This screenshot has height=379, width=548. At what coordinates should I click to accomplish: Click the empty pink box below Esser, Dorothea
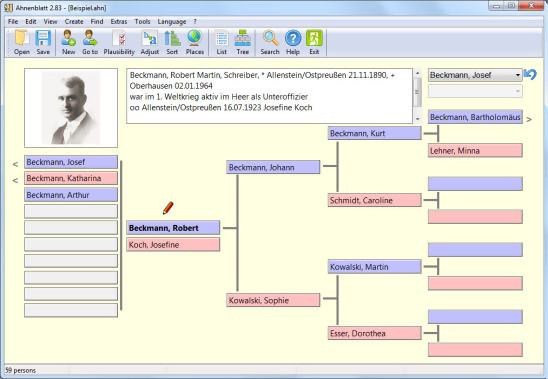[475, 350]
